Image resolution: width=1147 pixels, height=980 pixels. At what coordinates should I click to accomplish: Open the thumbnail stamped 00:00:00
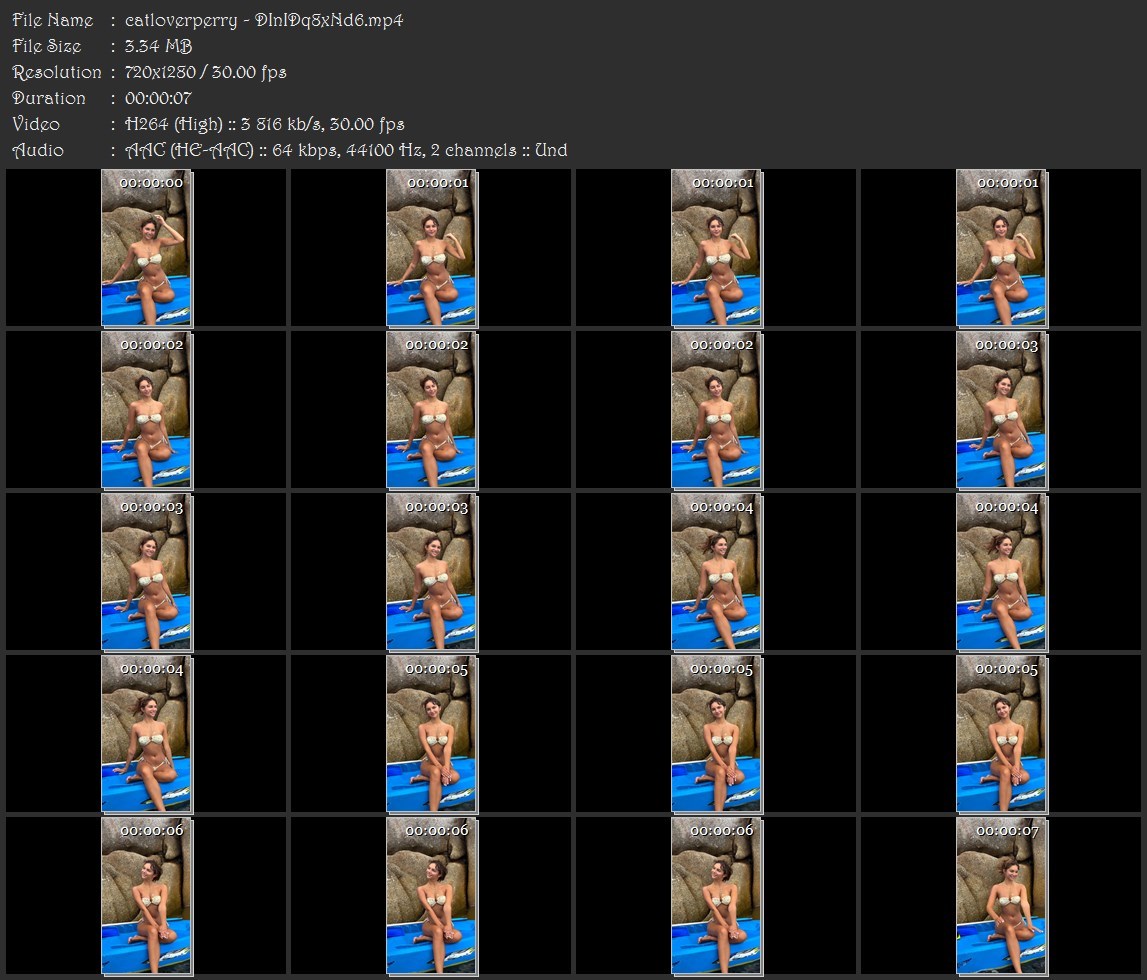146,248
